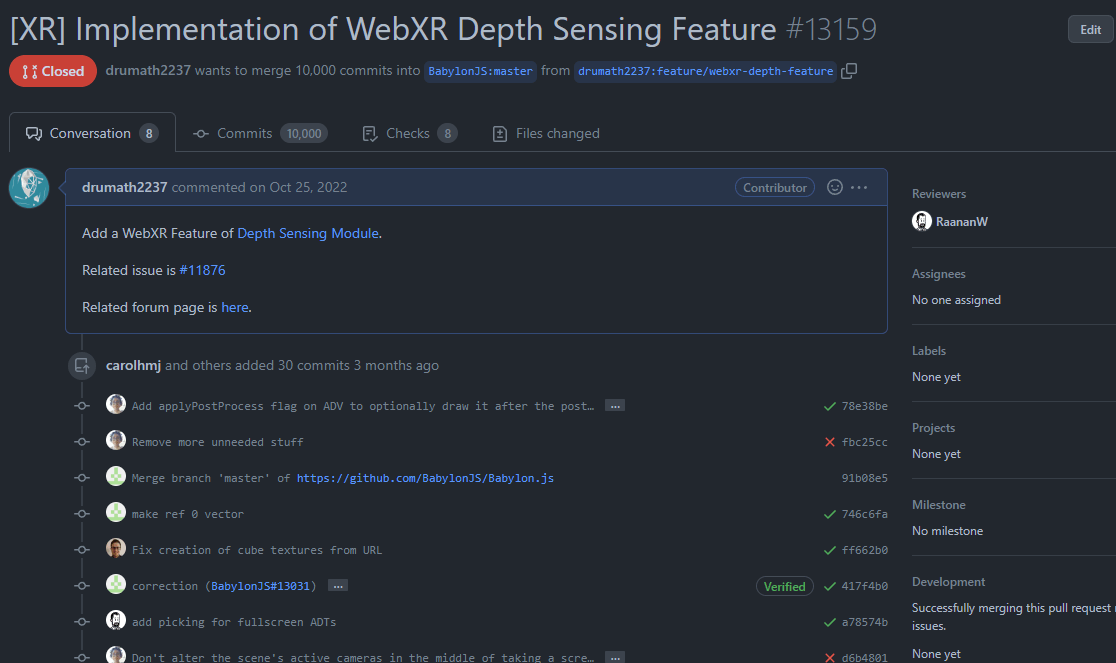This screenshot has width=1116, height=663.
Task: Open the Development sidebar section
Action: [948, 582]
